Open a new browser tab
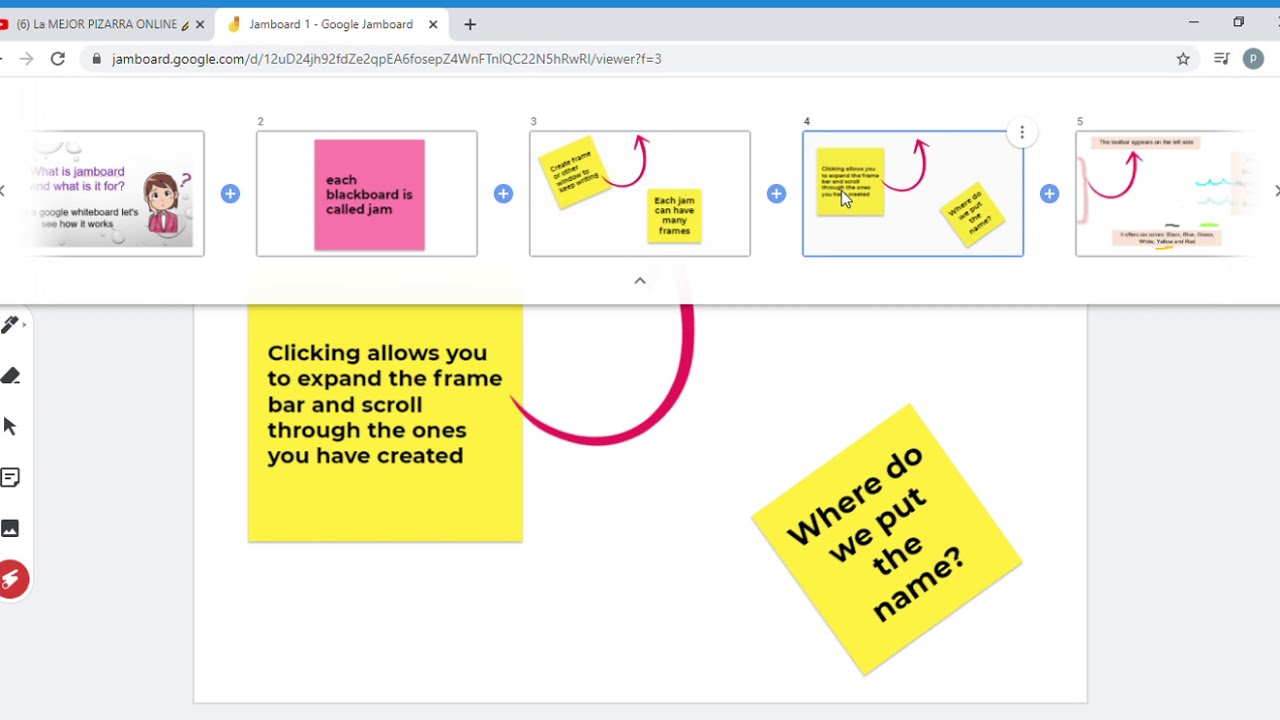 pyautogui.click(x=470, y=24)
